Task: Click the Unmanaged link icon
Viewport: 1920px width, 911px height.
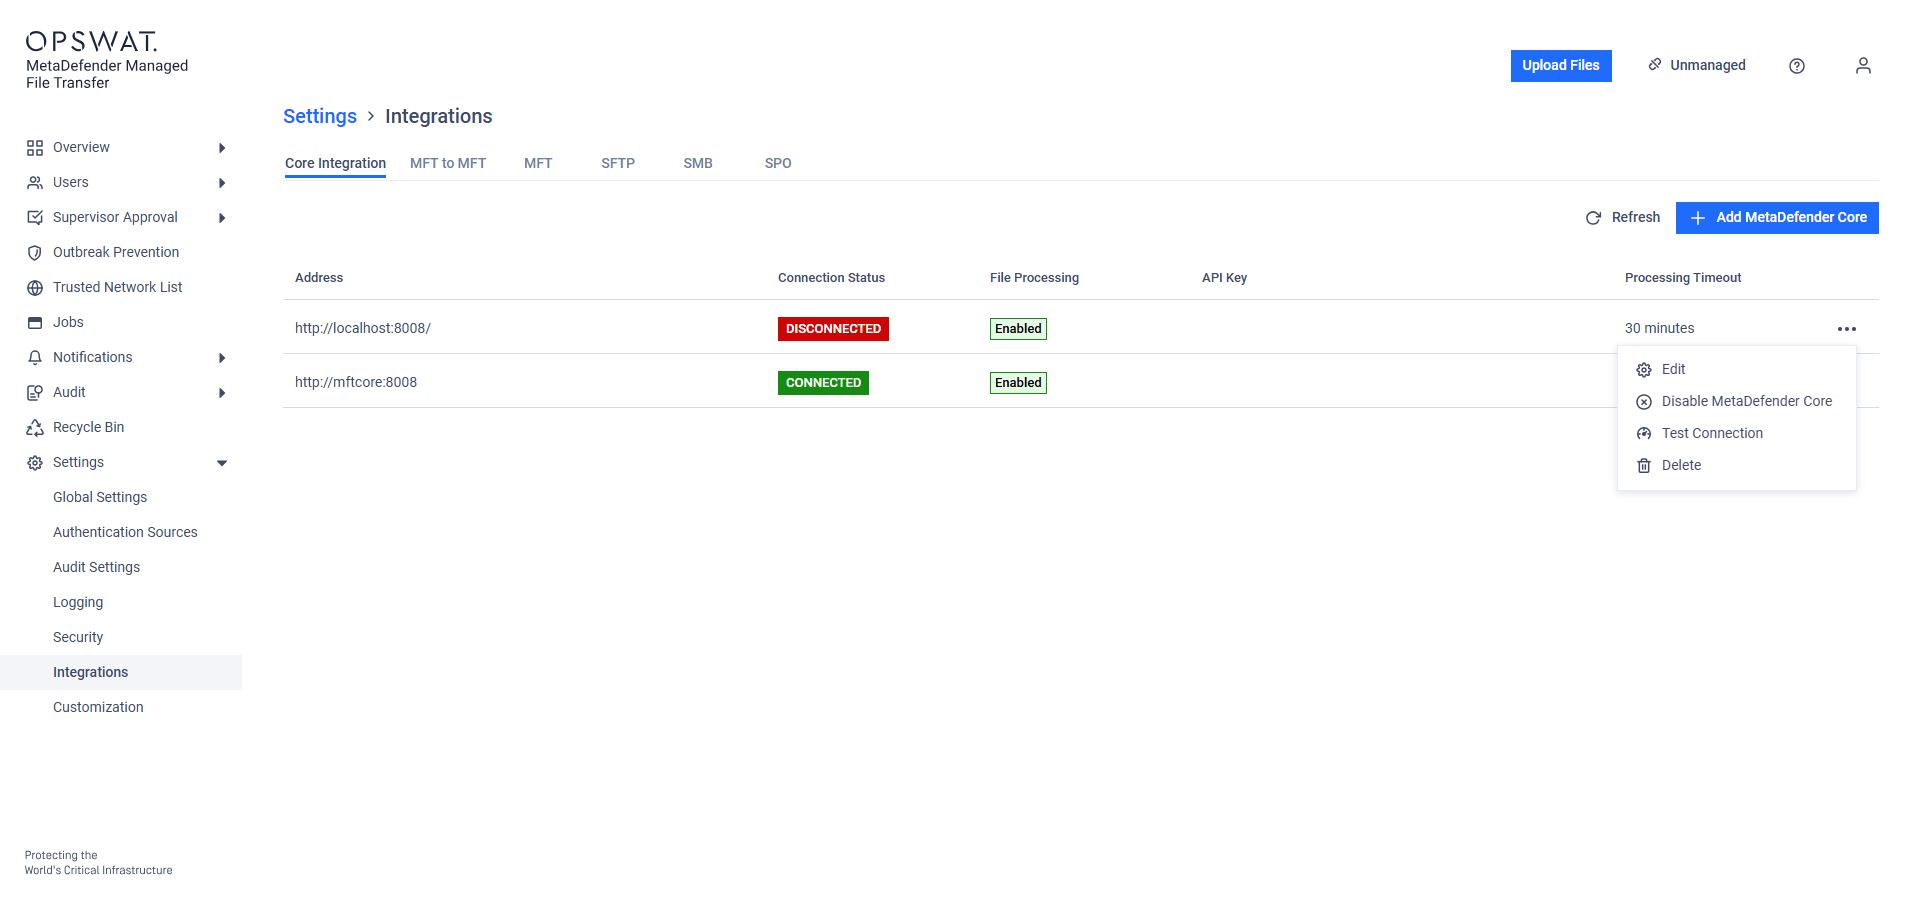Action: click(1655, 64)
